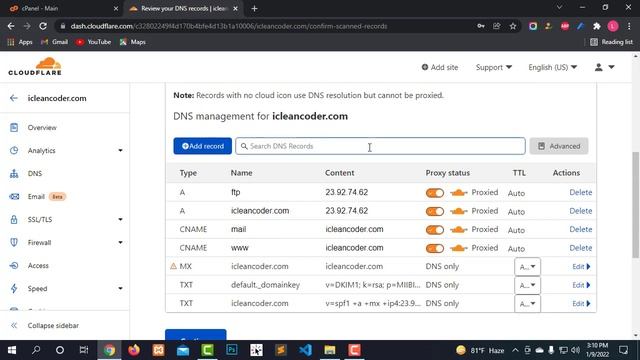This screenshot has width=640, height=360.
Task: Focus the Search DNS Records field
Action: pos(380,146)
